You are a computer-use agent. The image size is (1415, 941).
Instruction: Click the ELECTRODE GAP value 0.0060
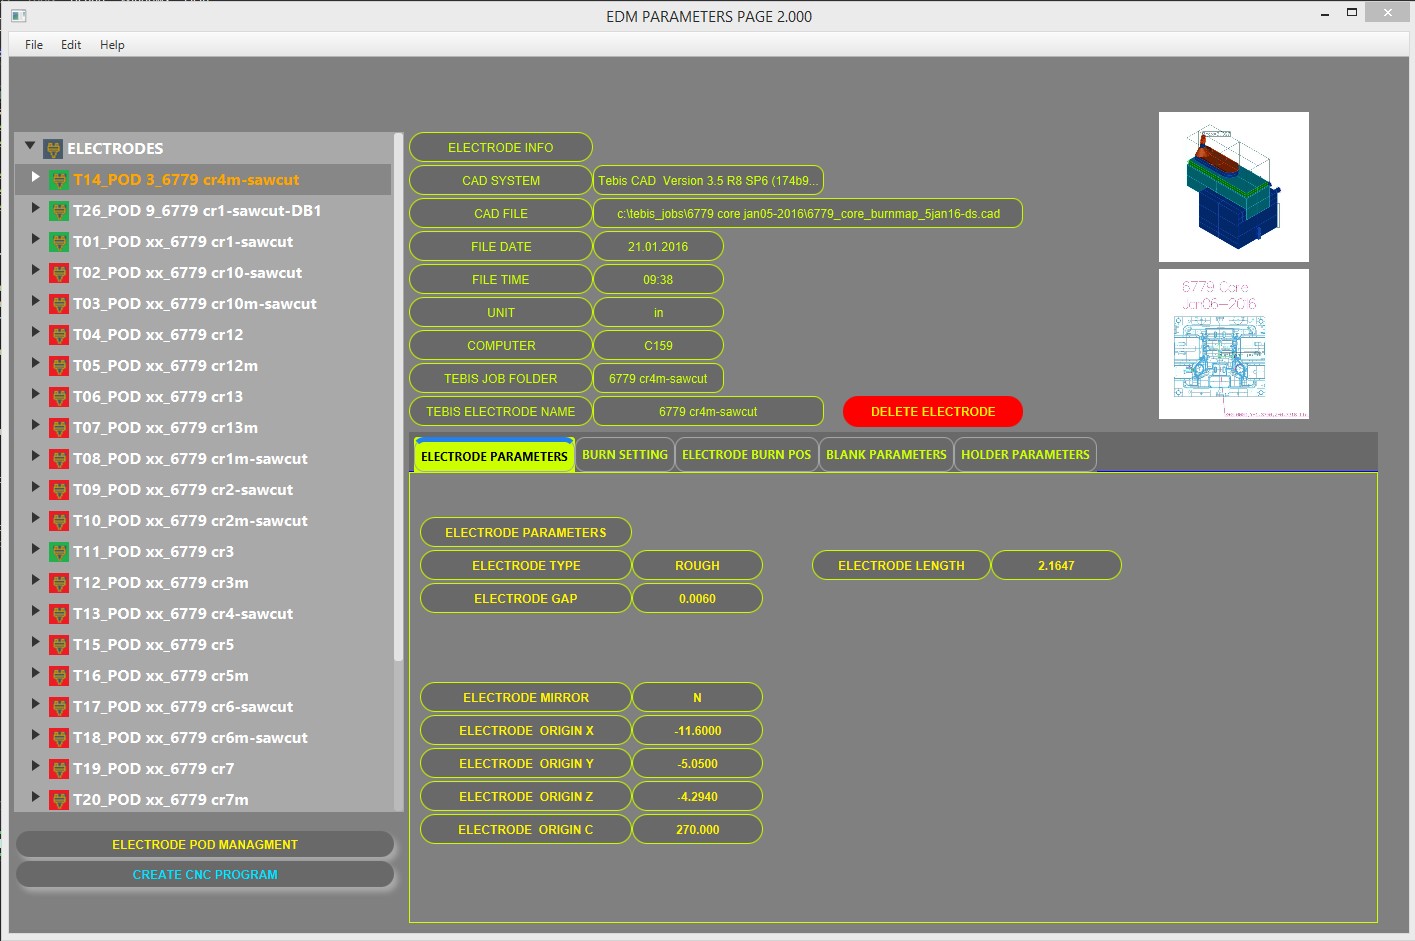tap(698, 599)
